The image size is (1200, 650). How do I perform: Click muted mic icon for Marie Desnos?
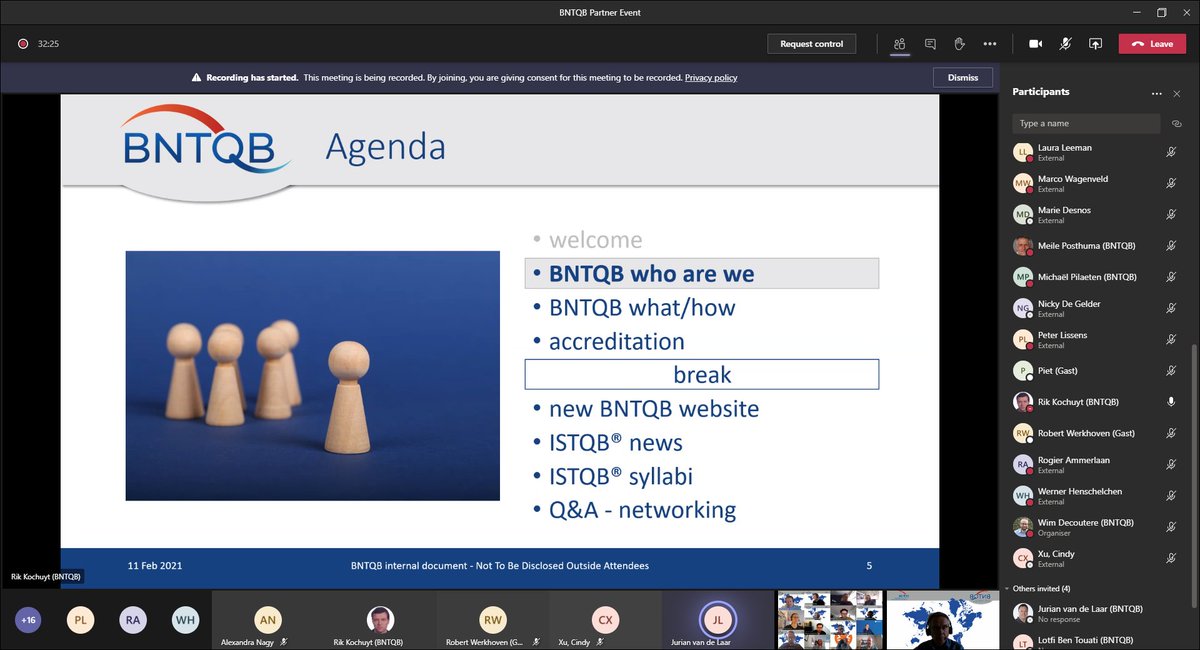click(x=1171, y=214)
